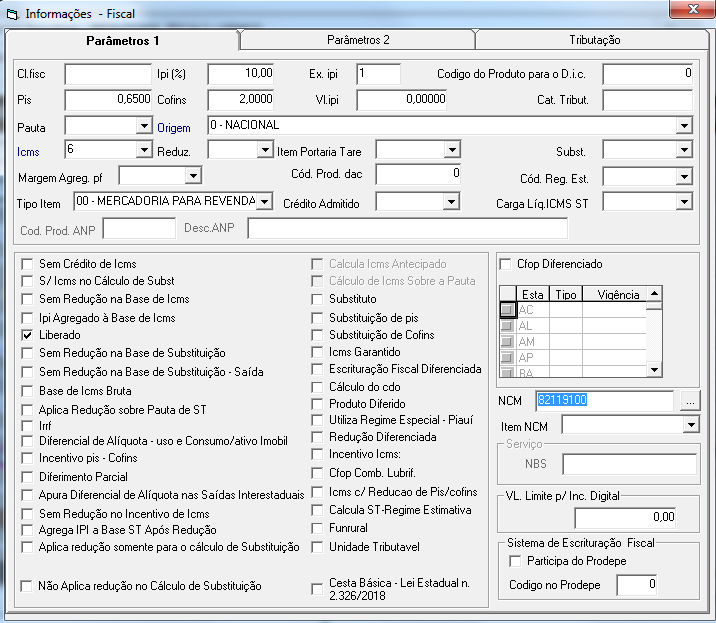Expand the Origem dropdown list

pyautogui.click(x=684, y=125)
